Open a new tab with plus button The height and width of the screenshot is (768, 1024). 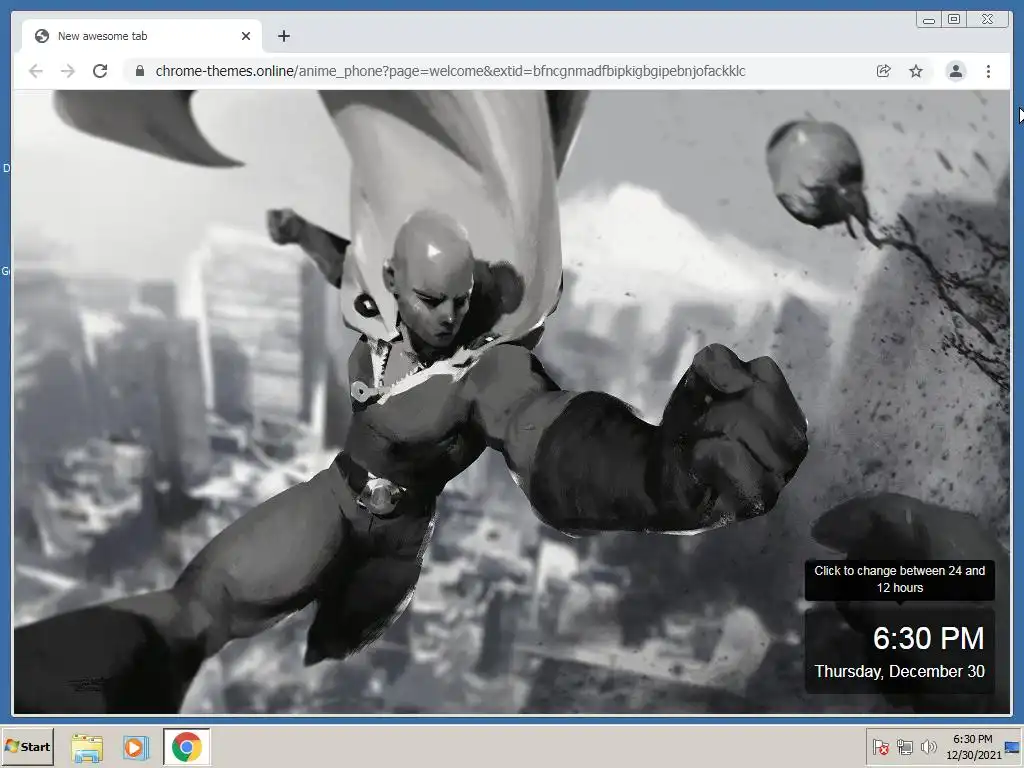[283, 36]
